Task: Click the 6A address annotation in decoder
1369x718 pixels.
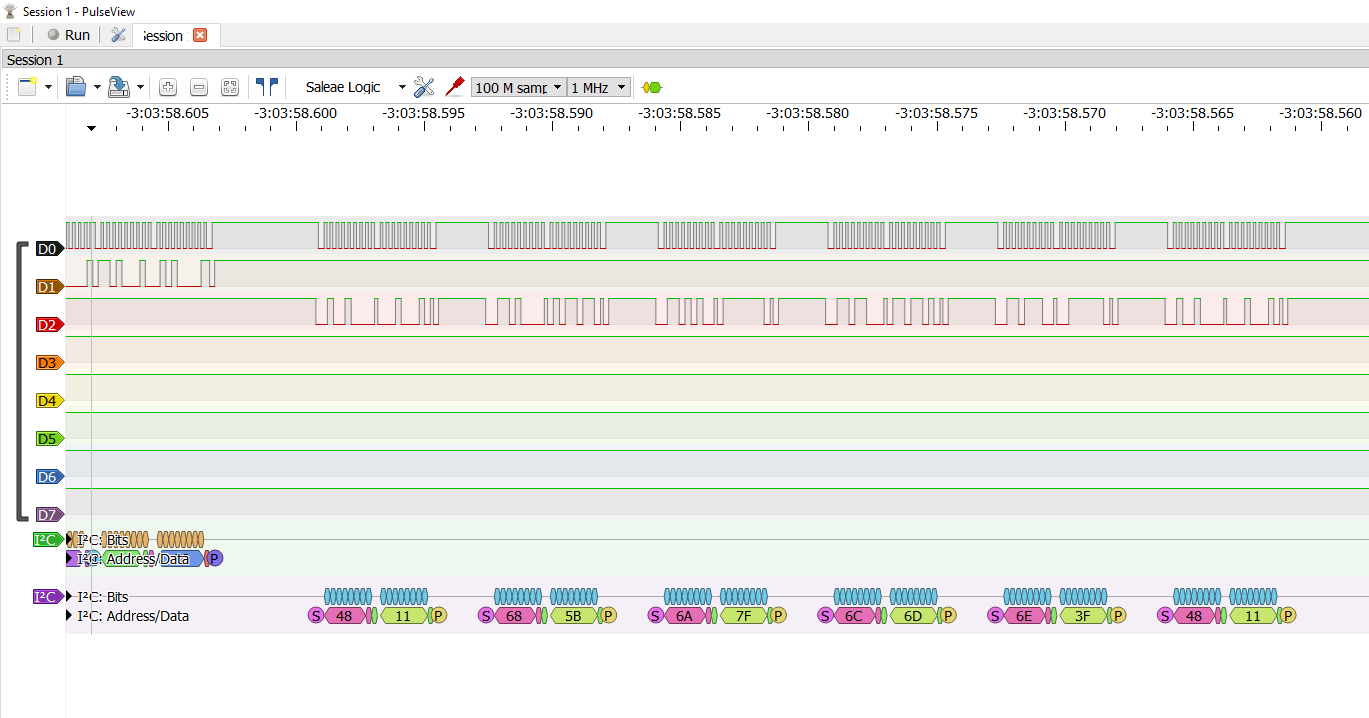Action: (683, 616)
